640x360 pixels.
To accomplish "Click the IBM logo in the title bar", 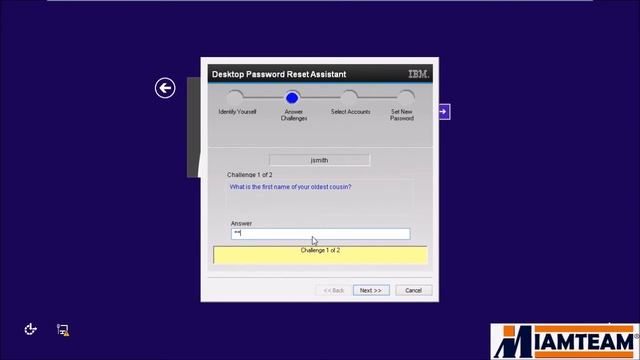I will 418,74.
